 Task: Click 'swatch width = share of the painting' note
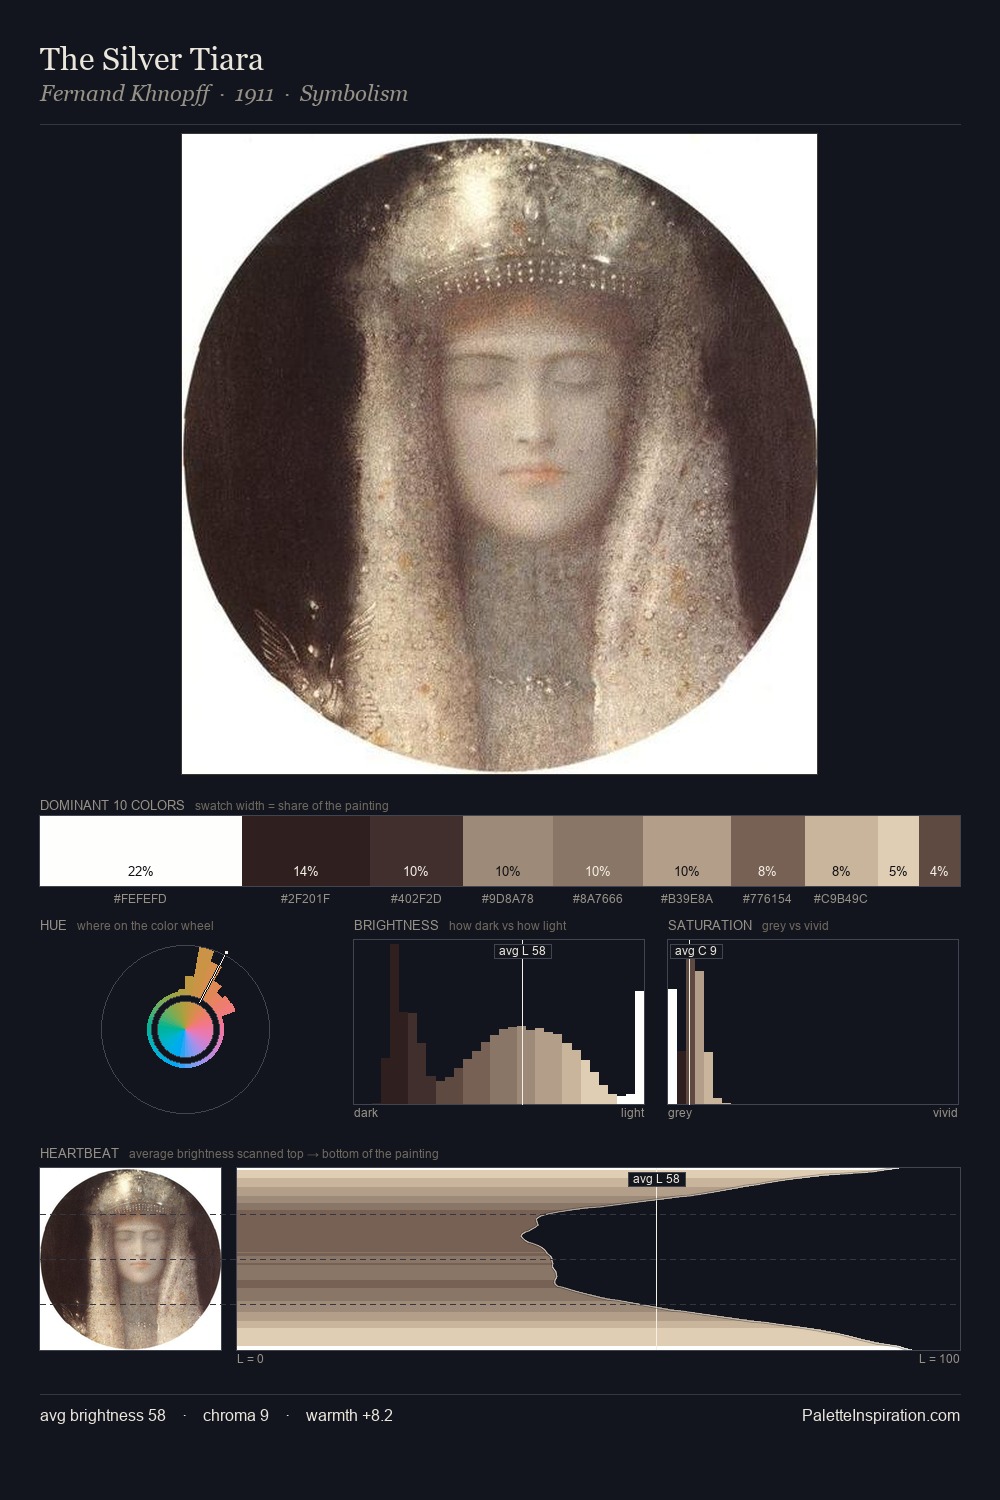292,806
